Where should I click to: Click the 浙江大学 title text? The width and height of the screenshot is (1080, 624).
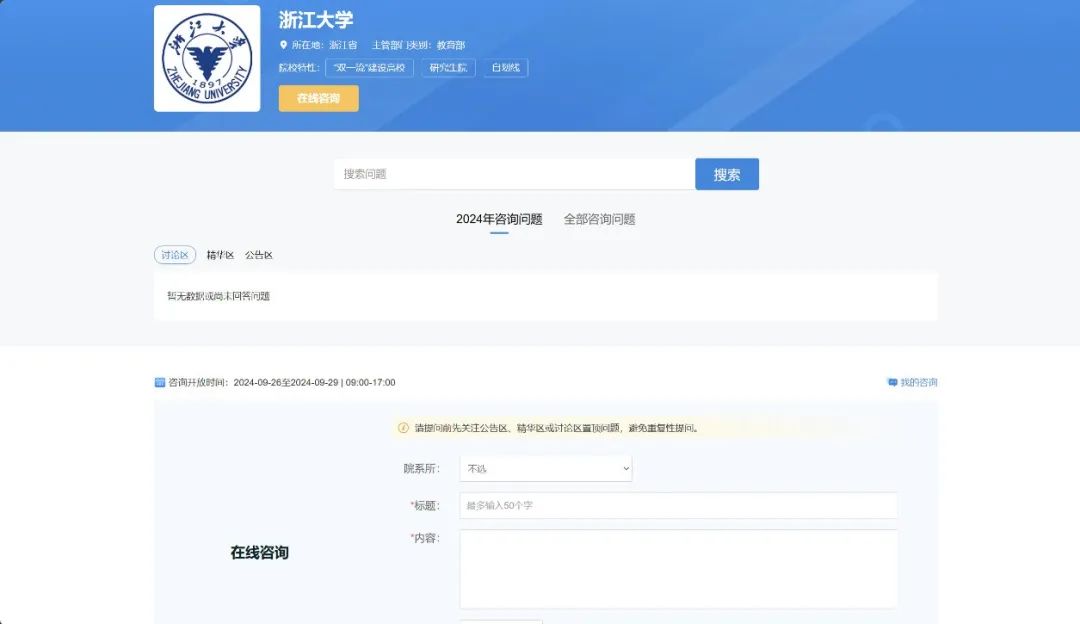[x=315, y=20]
